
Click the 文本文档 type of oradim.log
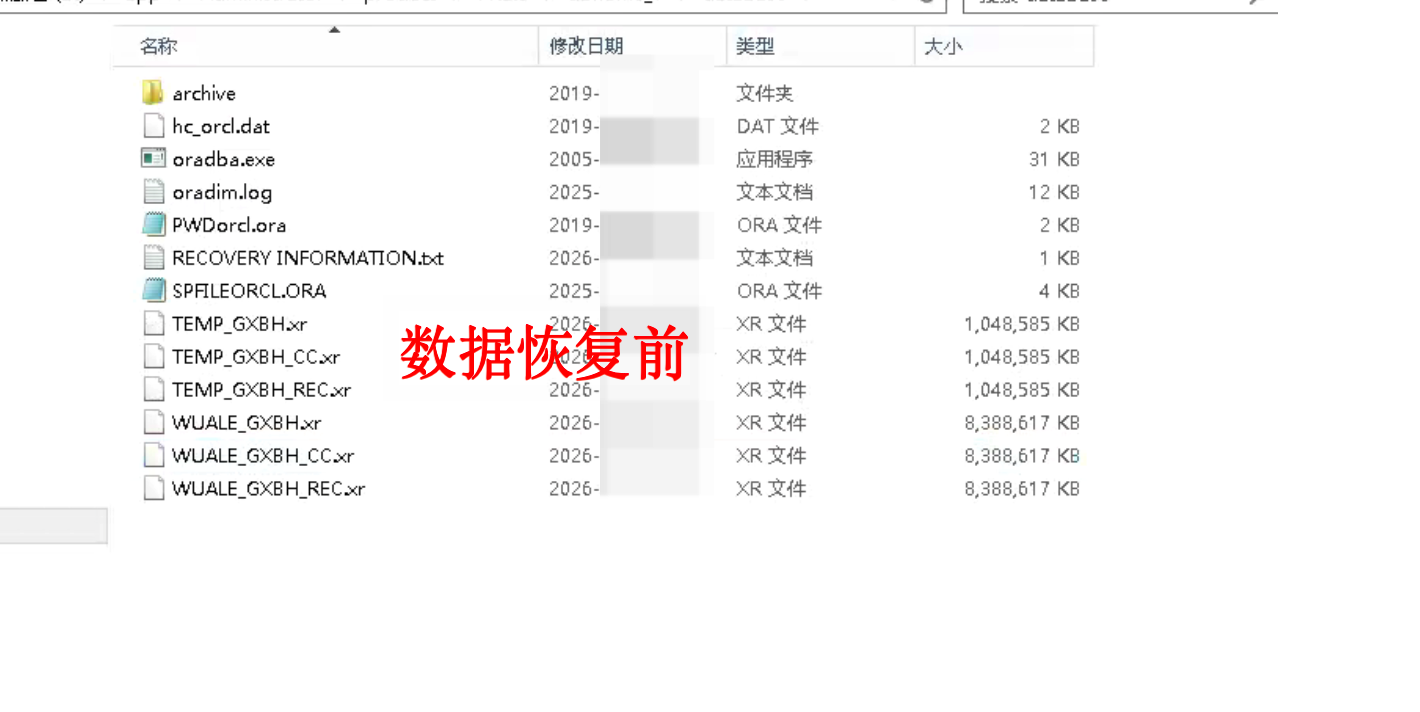pyautogui.click(x=775, y=192)
